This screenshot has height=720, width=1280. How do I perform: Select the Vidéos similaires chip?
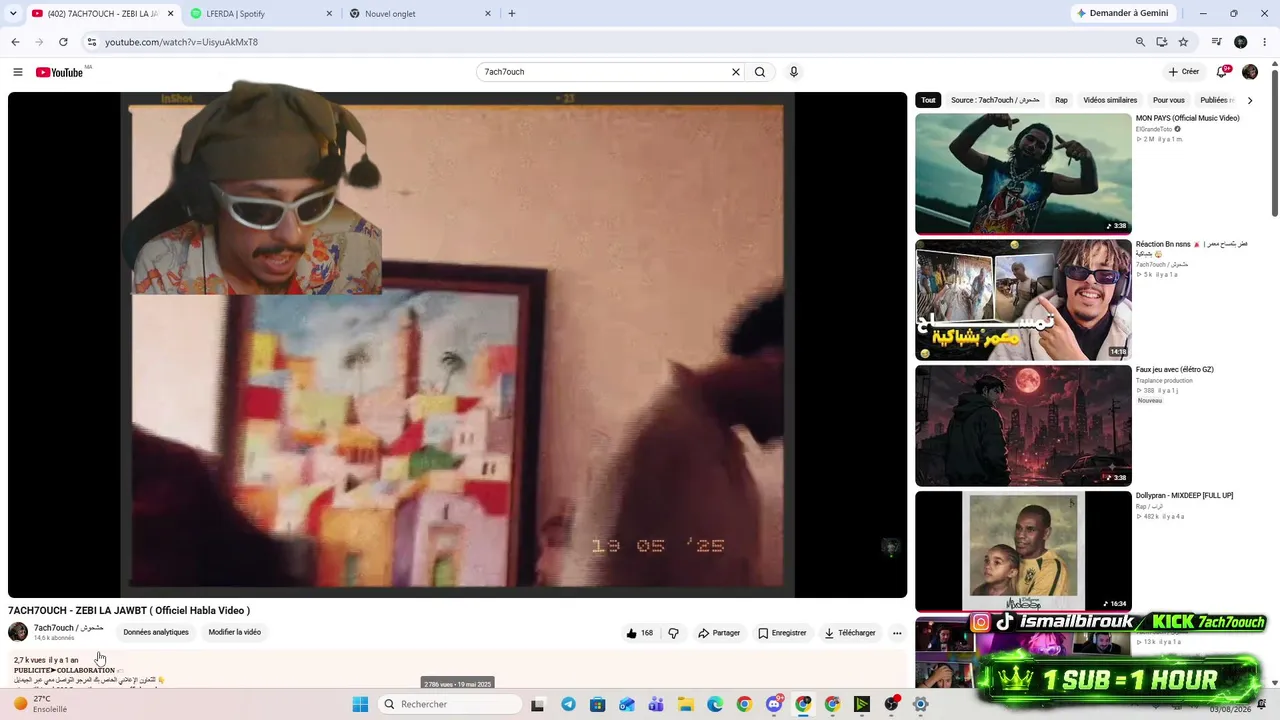[1110, 100]
